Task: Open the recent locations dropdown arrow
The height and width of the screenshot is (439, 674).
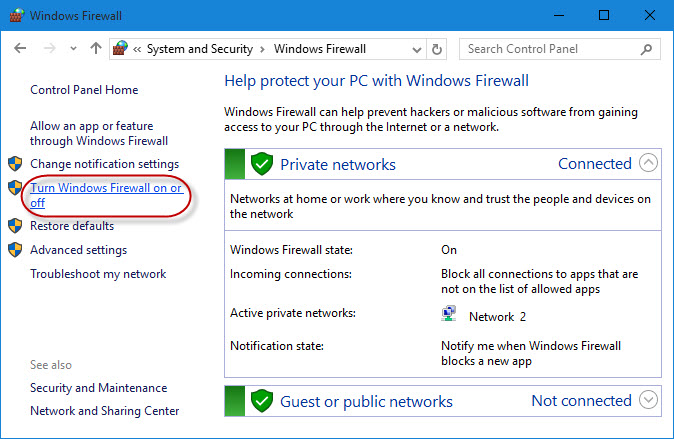Action: 71,49
